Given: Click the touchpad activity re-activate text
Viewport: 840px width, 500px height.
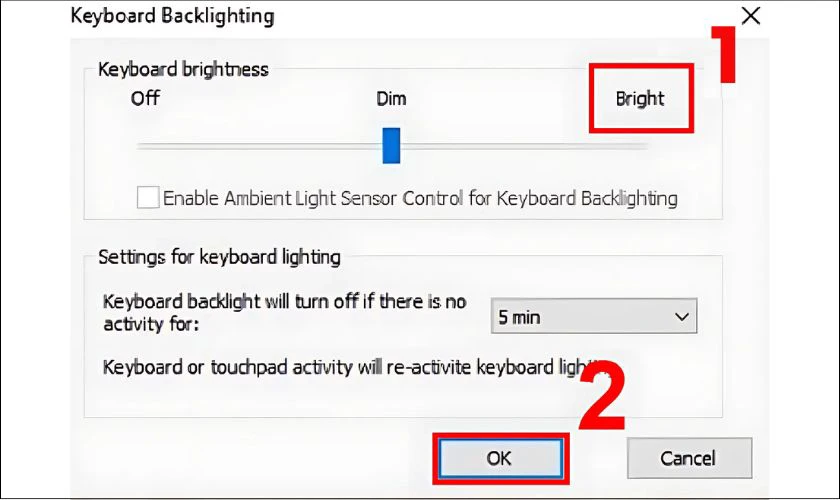Looking at the screenshot, I should 340,367.
